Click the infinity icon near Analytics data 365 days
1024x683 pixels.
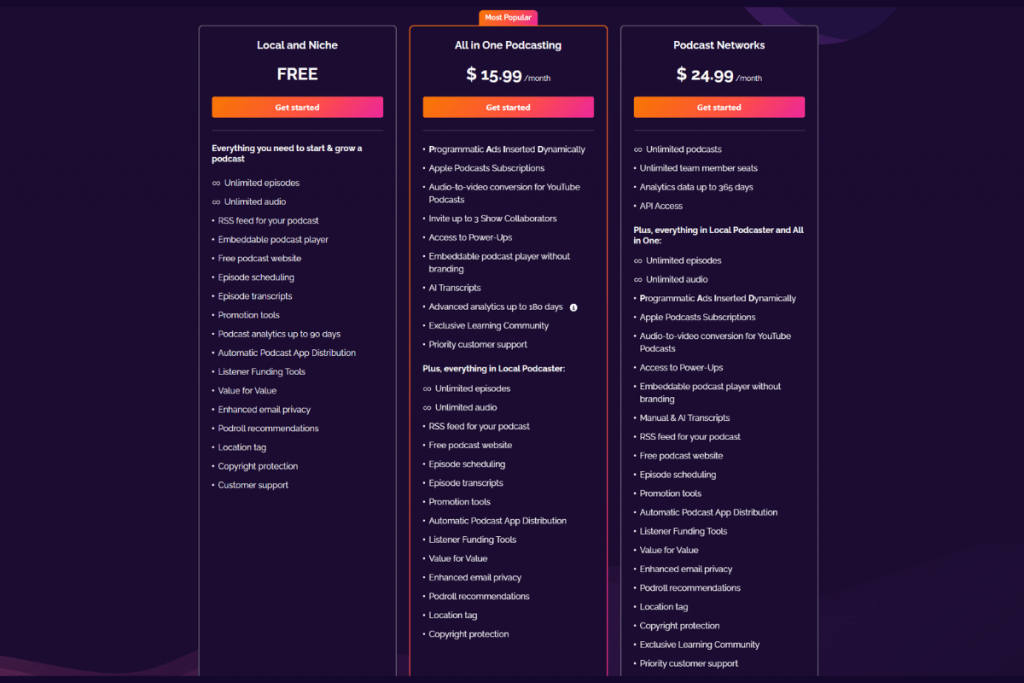point(633,186)
